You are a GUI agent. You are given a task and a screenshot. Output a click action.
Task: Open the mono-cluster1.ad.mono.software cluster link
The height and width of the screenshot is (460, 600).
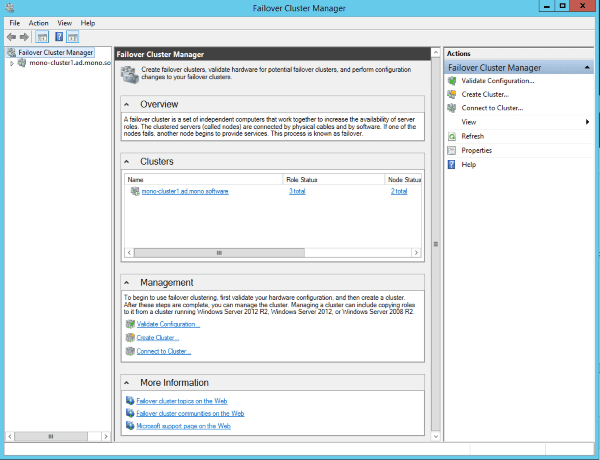point(185,191)
